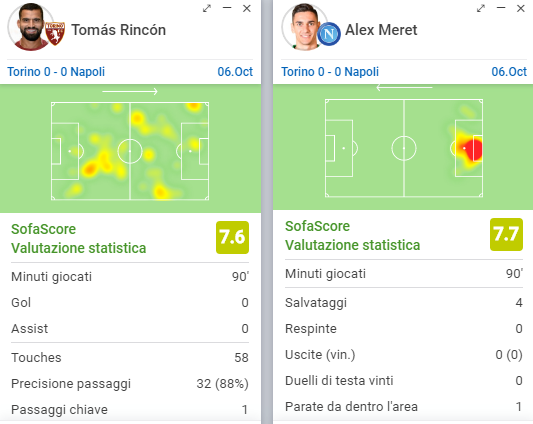Expand the Tomás Rincón player panel
The image size is (533, 424).
click(x=207, y=9)
